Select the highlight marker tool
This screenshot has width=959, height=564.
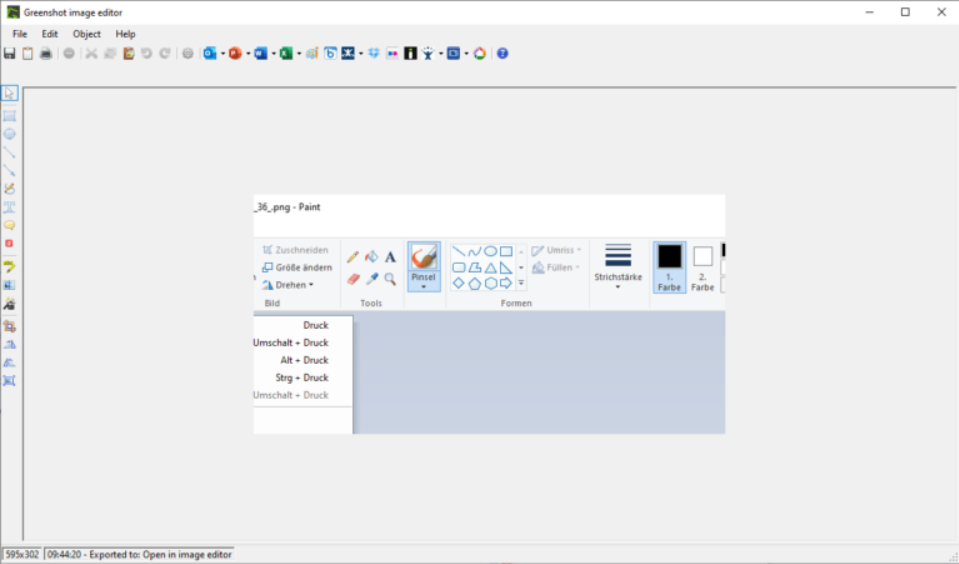9,267
